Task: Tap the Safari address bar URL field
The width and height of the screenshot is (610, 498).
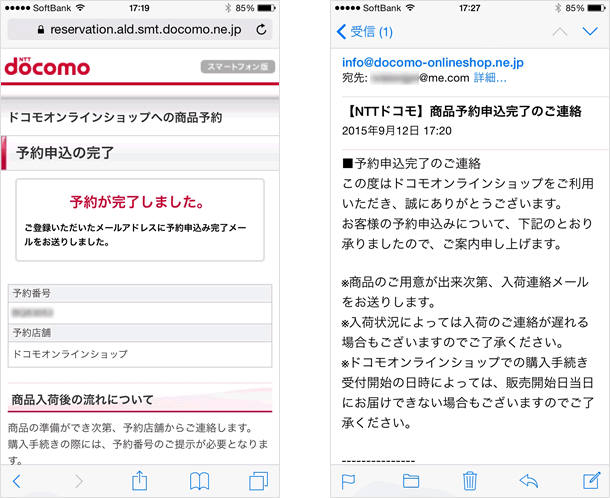Action: pos(140,30)
